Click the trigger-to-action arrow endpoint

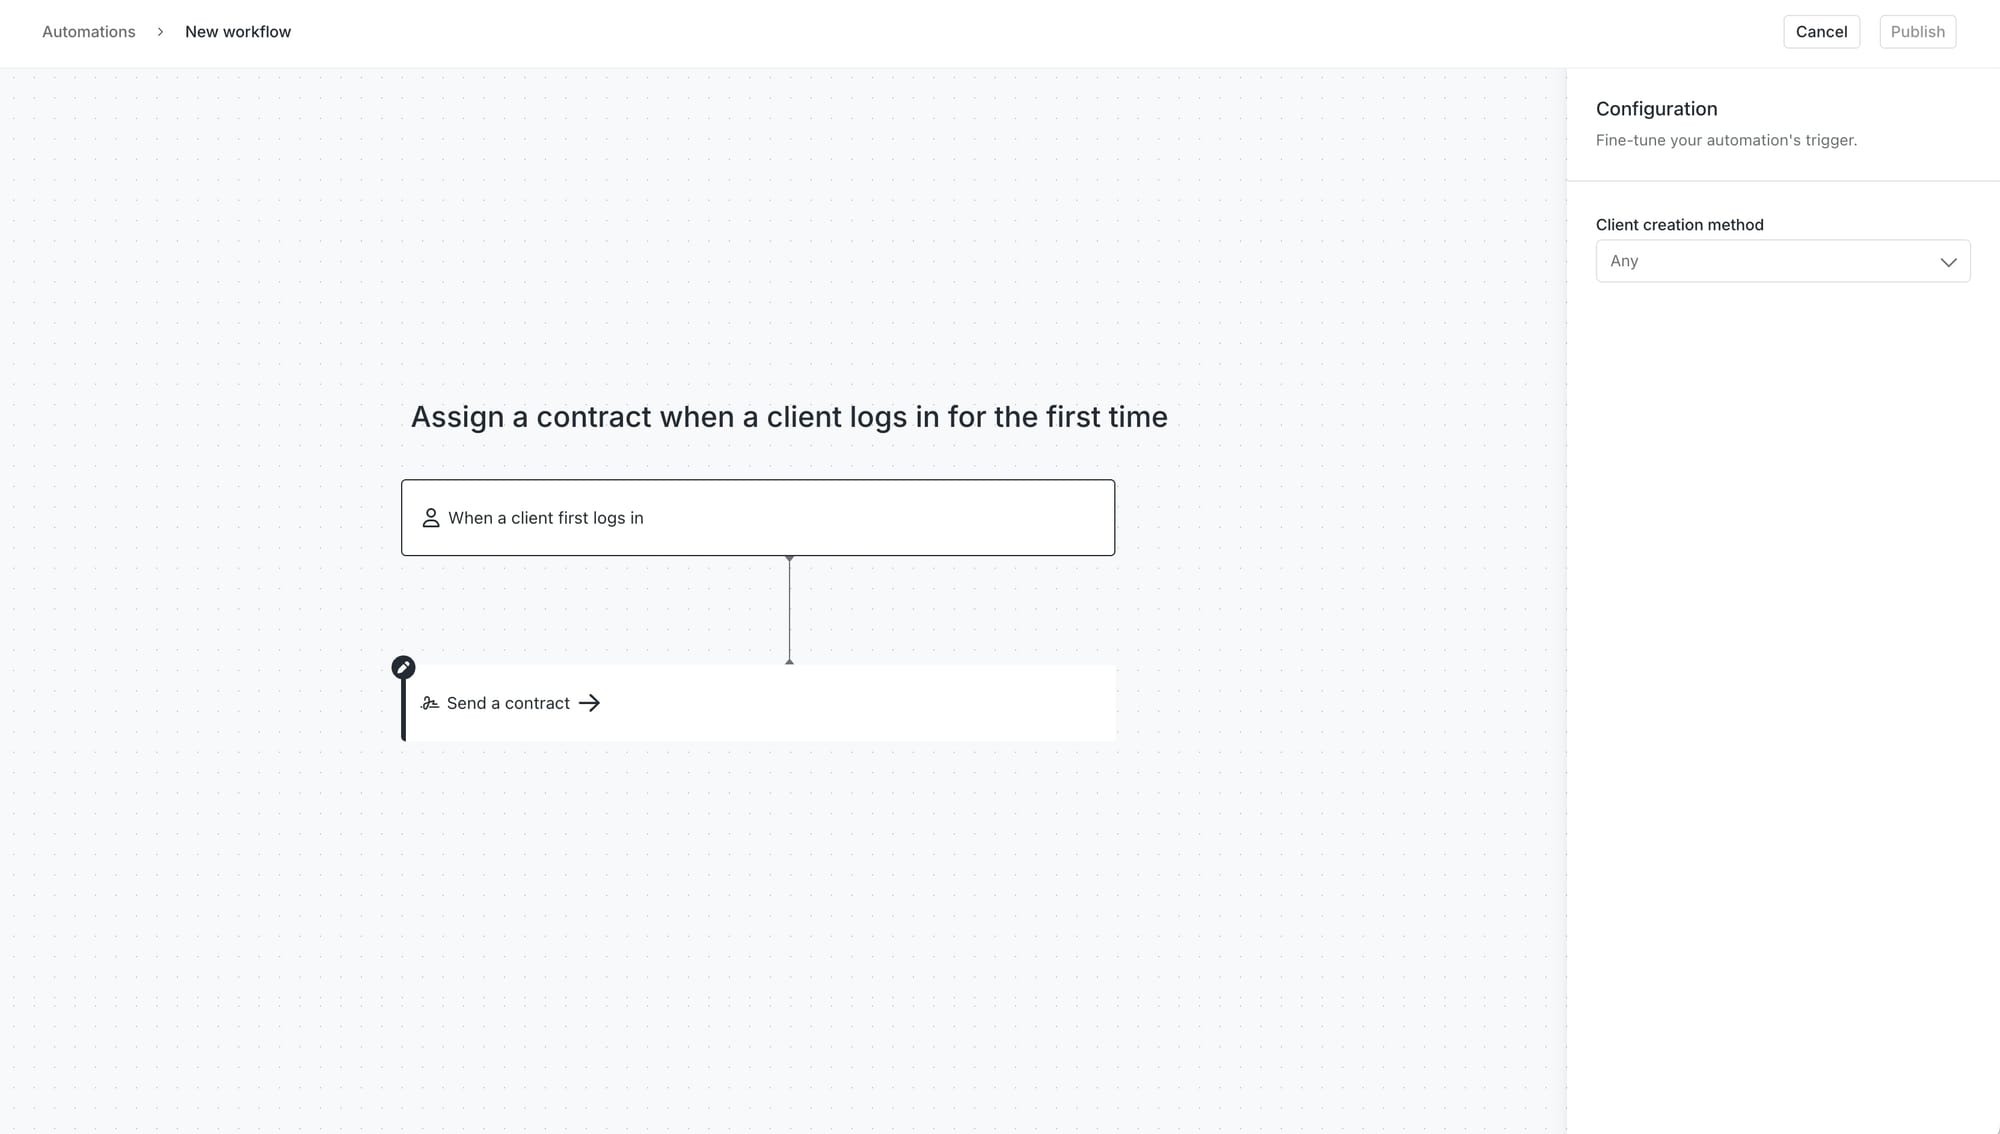click(789, 661)
